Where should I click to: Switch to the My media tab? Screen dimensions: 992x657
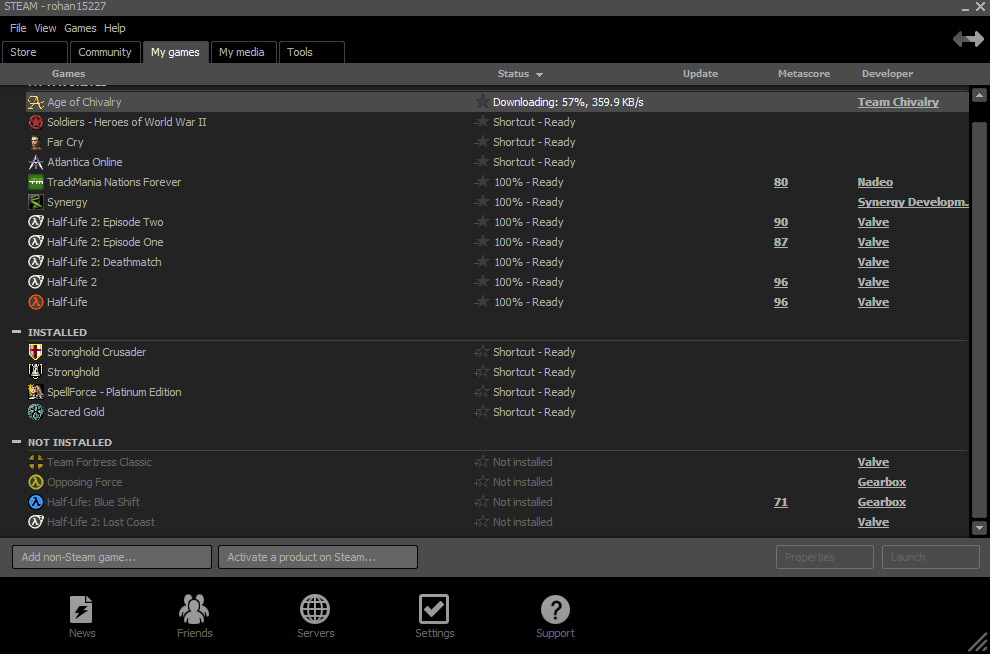tap(243, 52)
